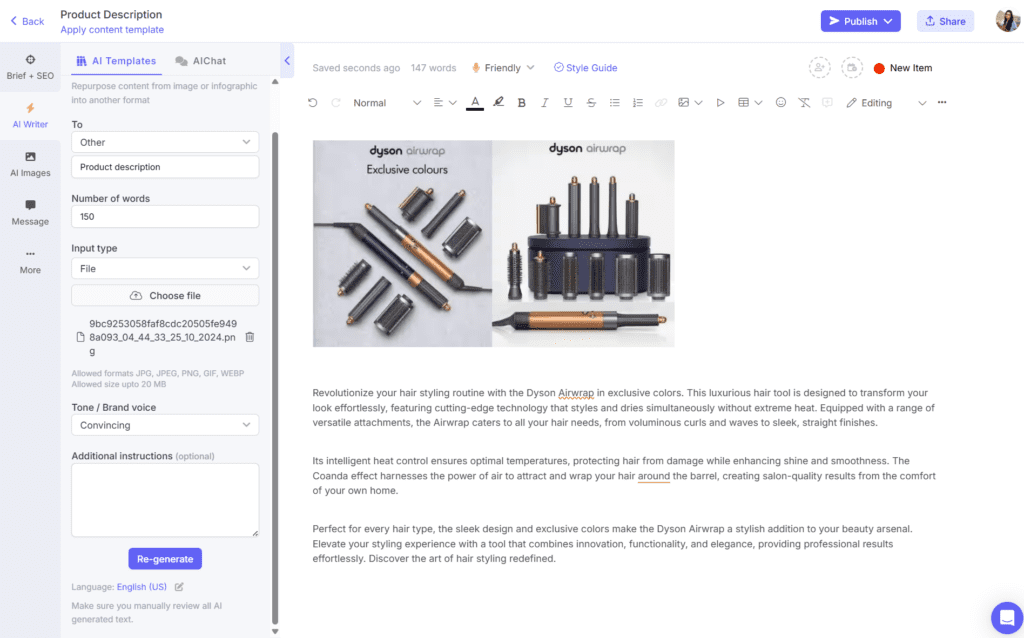Delete the uploaded PNG file
This screenshot has height=638, width=1024.
point(250,338)
